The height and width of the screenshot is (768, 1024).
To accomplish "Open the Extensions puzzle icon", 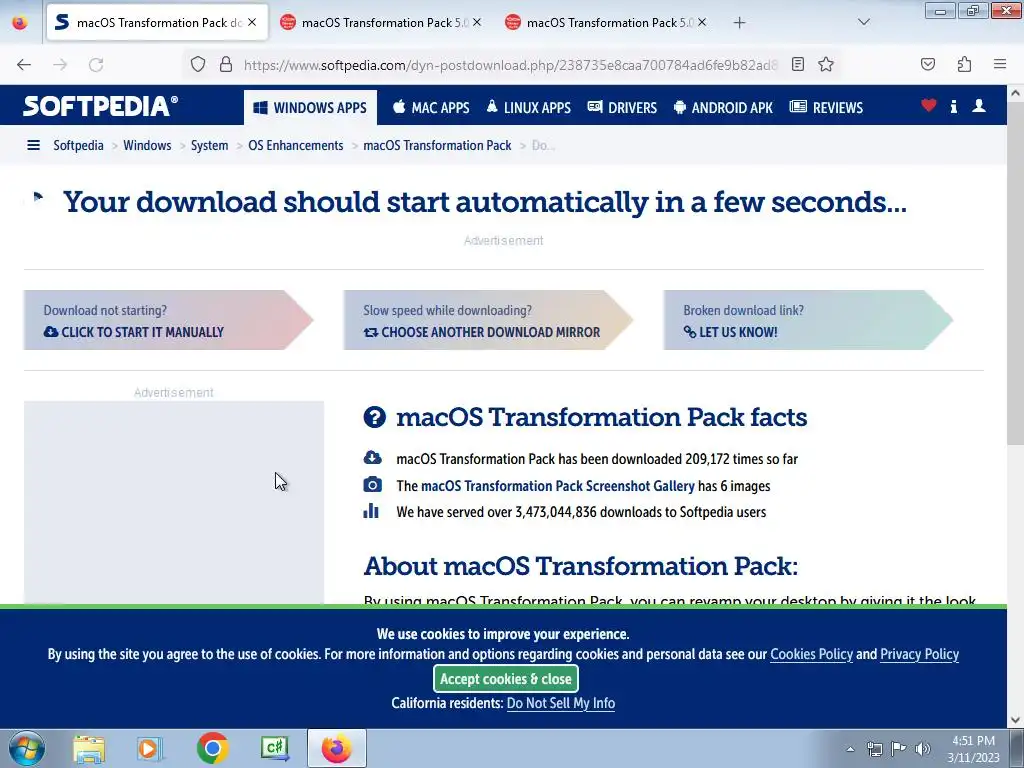I will pos(964,64).
